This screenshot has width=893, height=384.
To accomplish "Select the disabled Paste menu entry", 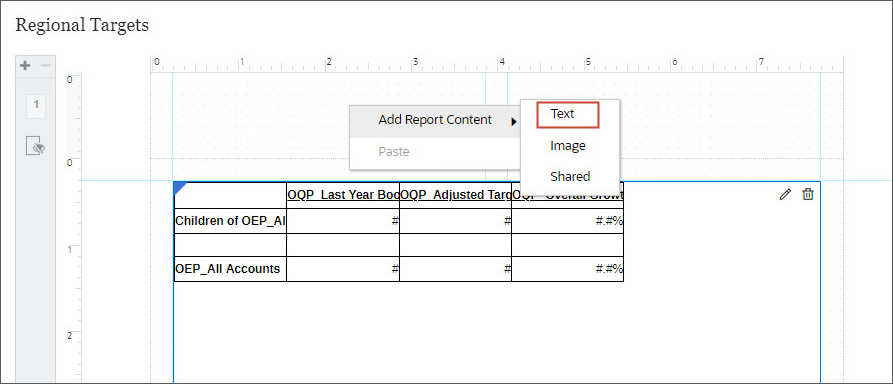I will pos(435,152).
